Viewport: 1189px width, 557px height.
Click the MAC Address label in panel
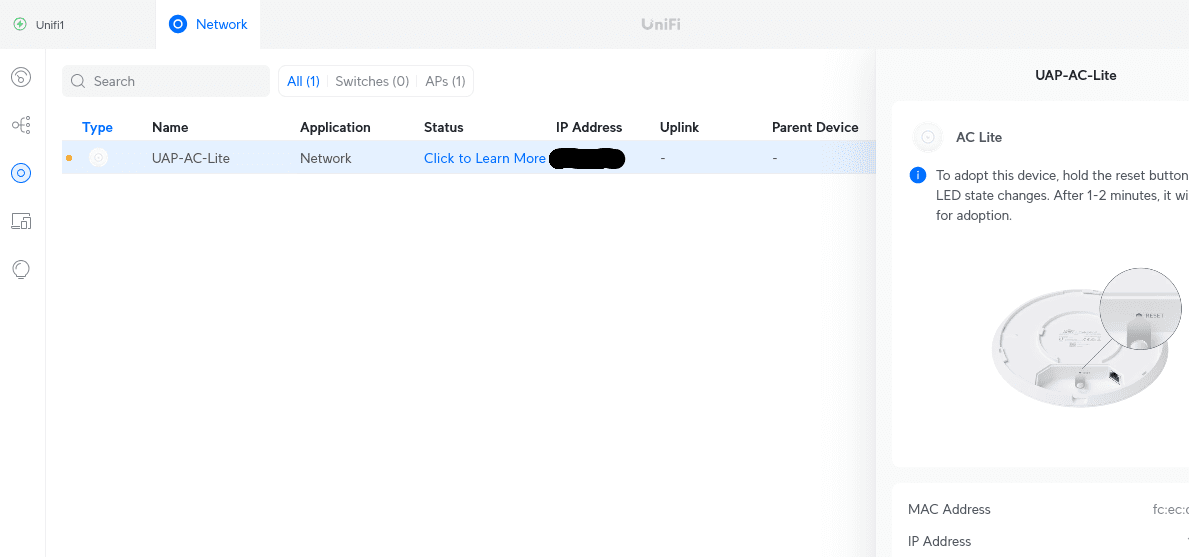pos(949,509)
